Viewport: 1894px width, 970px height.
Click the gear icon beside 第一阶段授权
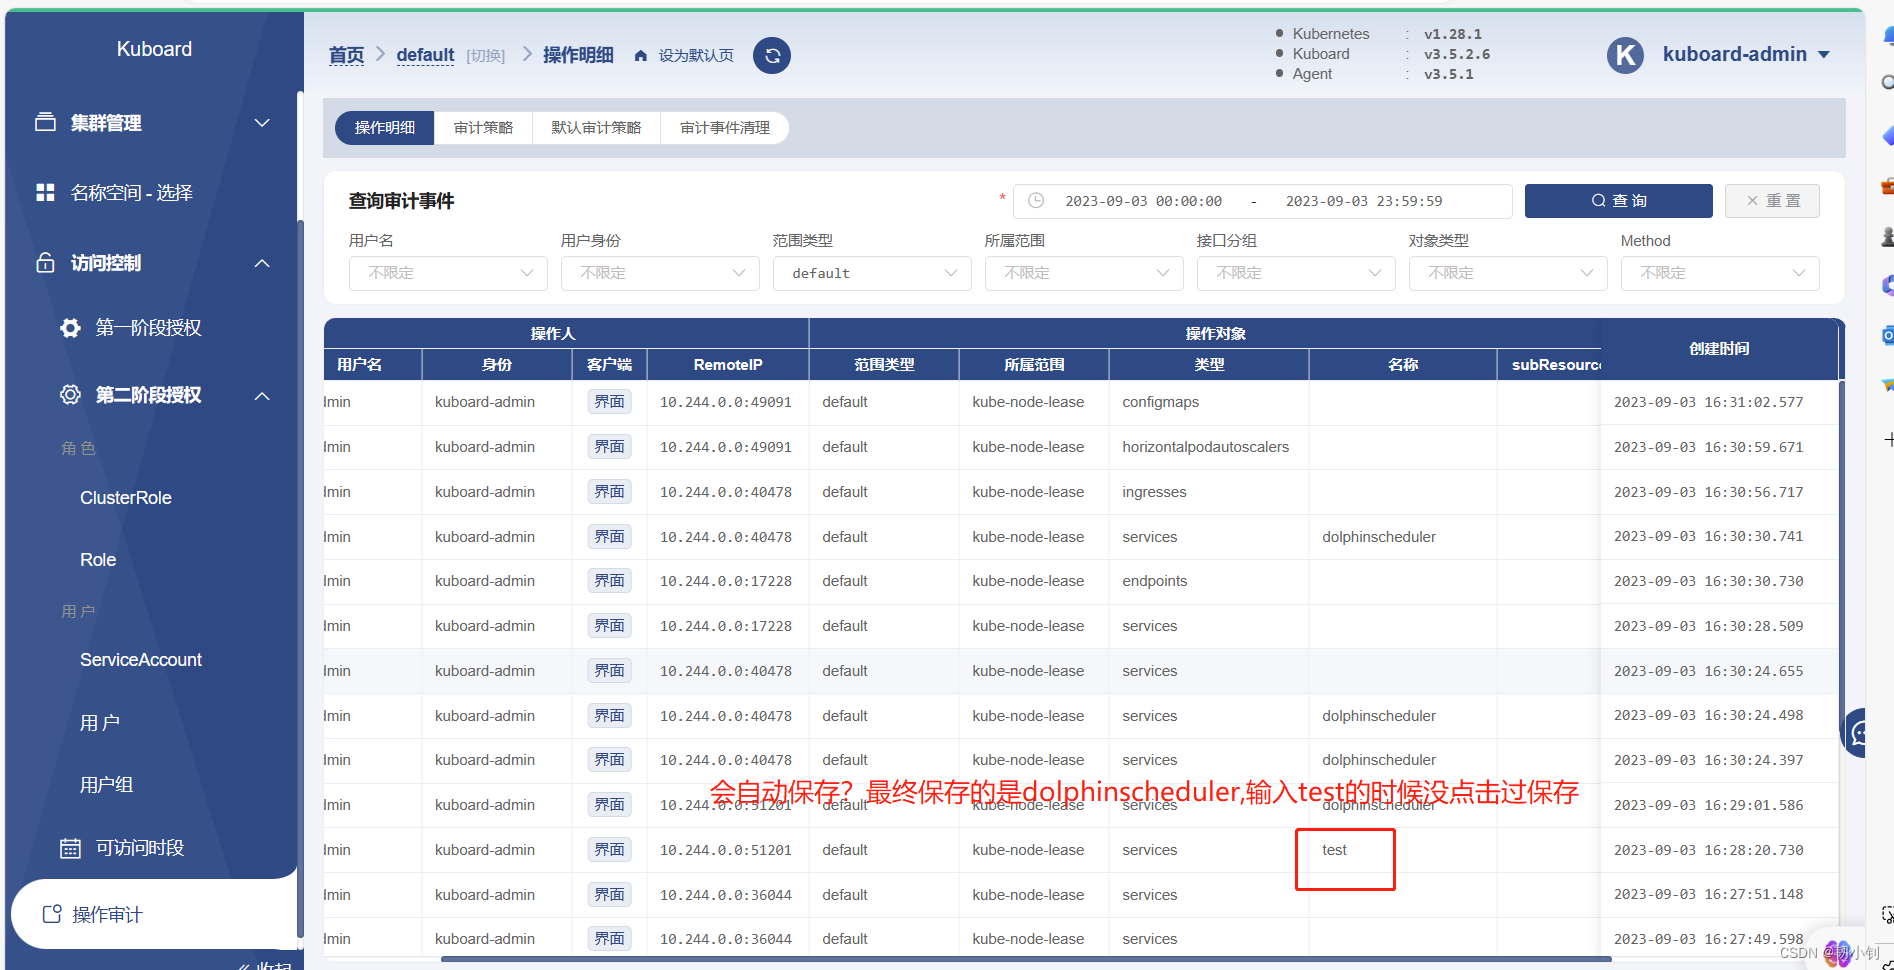[70, 327]
